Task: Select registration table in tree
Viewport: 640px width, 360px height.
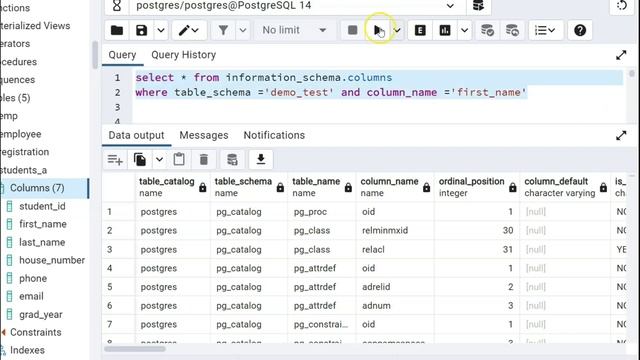Action: point(25,152)
